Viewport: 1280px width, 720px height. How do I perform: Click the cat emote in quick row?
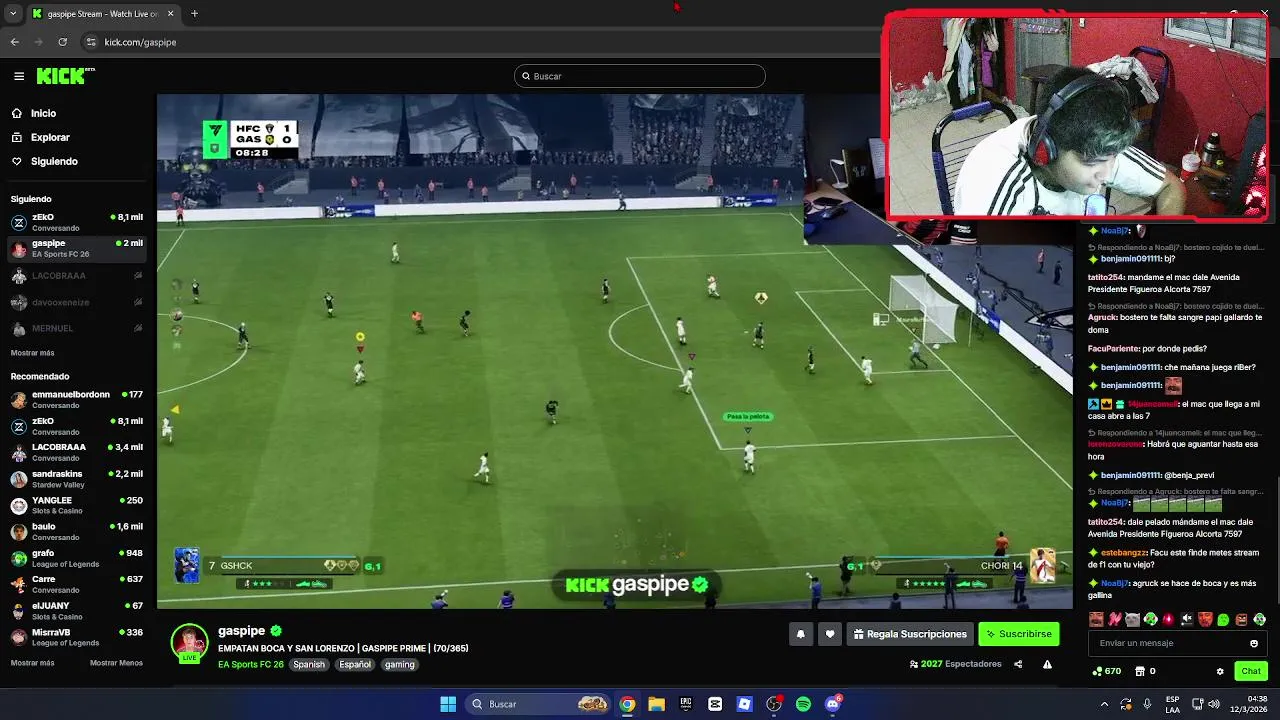coord(1132,619)
